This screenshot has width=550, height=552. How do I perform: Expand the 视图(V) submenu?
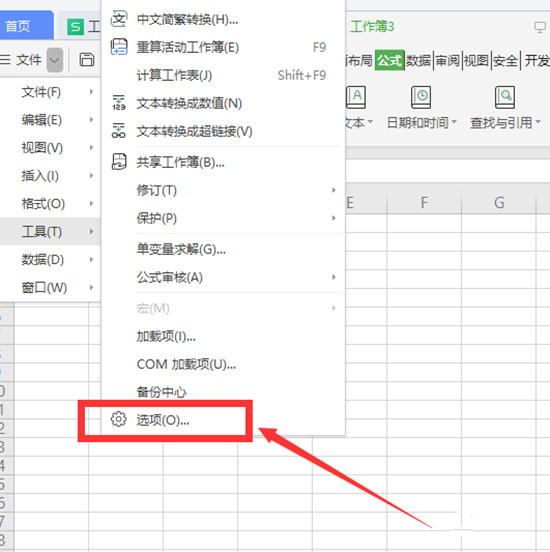(50, 148)
